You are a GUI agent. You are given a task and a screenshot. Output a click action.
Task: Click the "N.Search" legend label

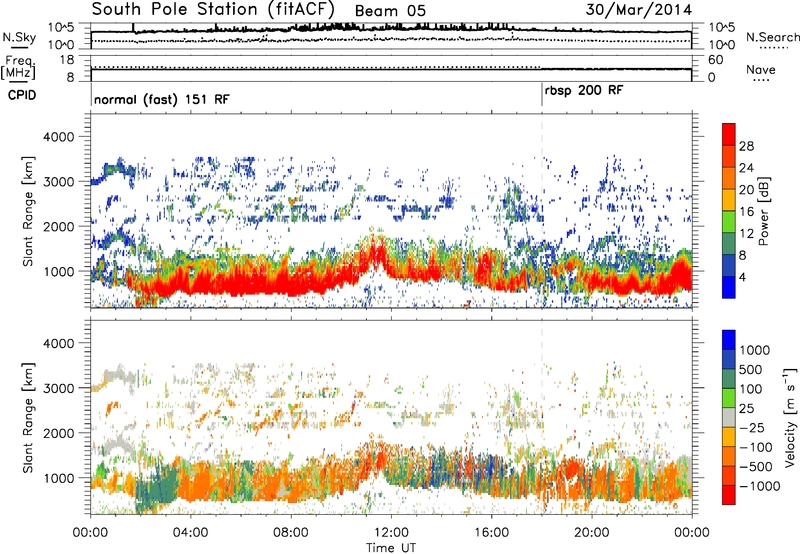pos(772,37)
